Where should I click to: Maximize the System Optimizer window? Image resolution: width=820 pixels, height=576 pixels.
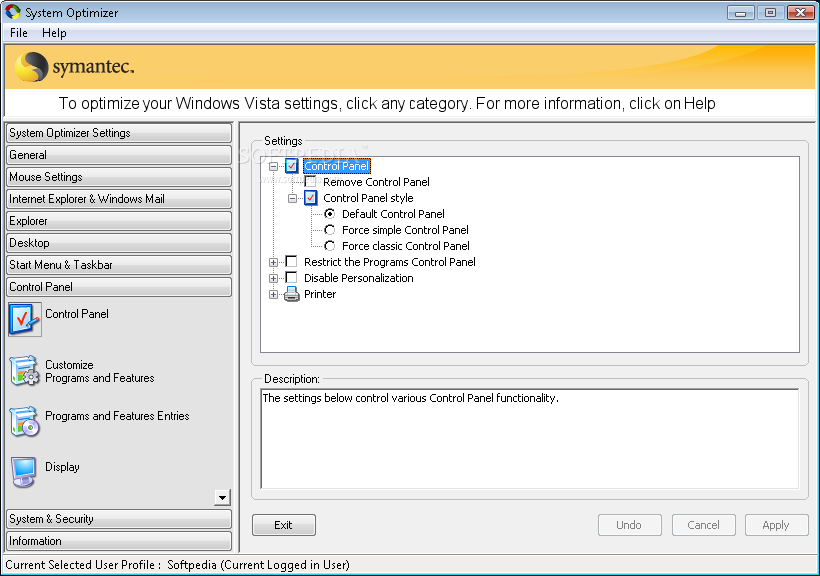[770, 13]
